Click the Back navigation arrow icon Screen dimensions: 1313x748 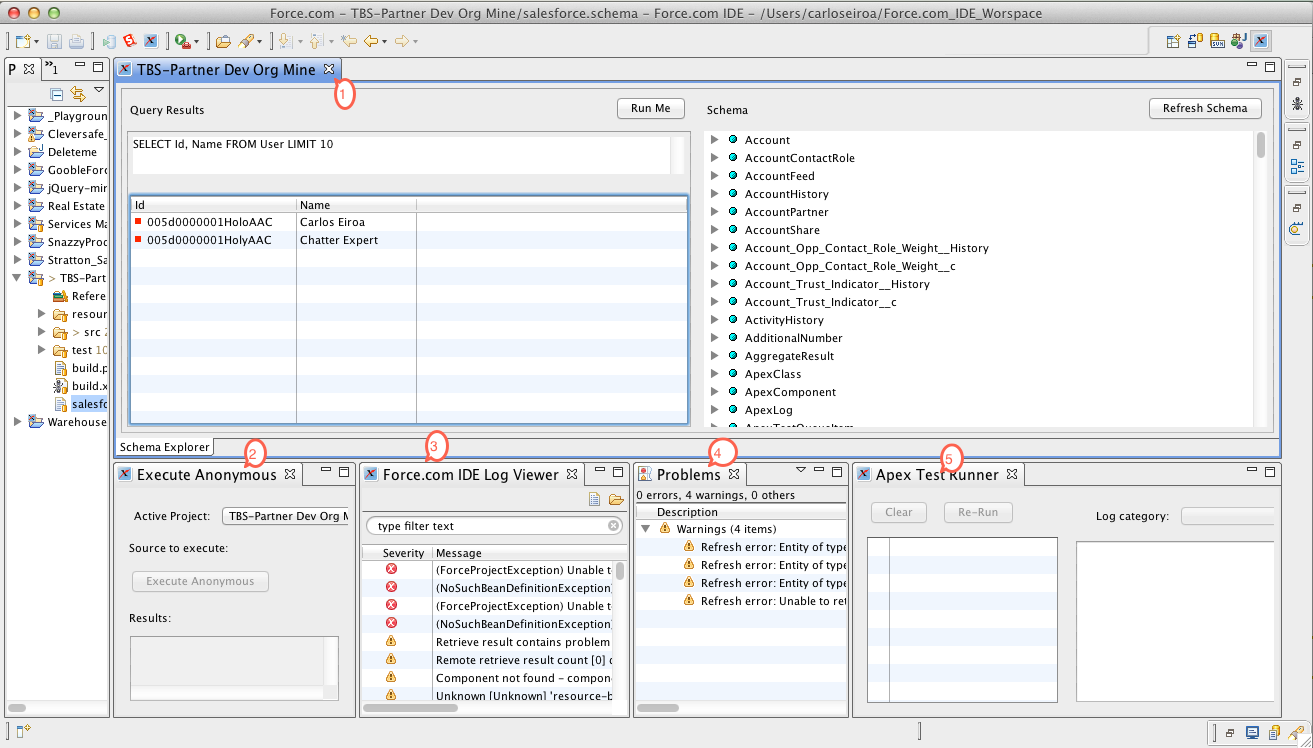(371, 41)
